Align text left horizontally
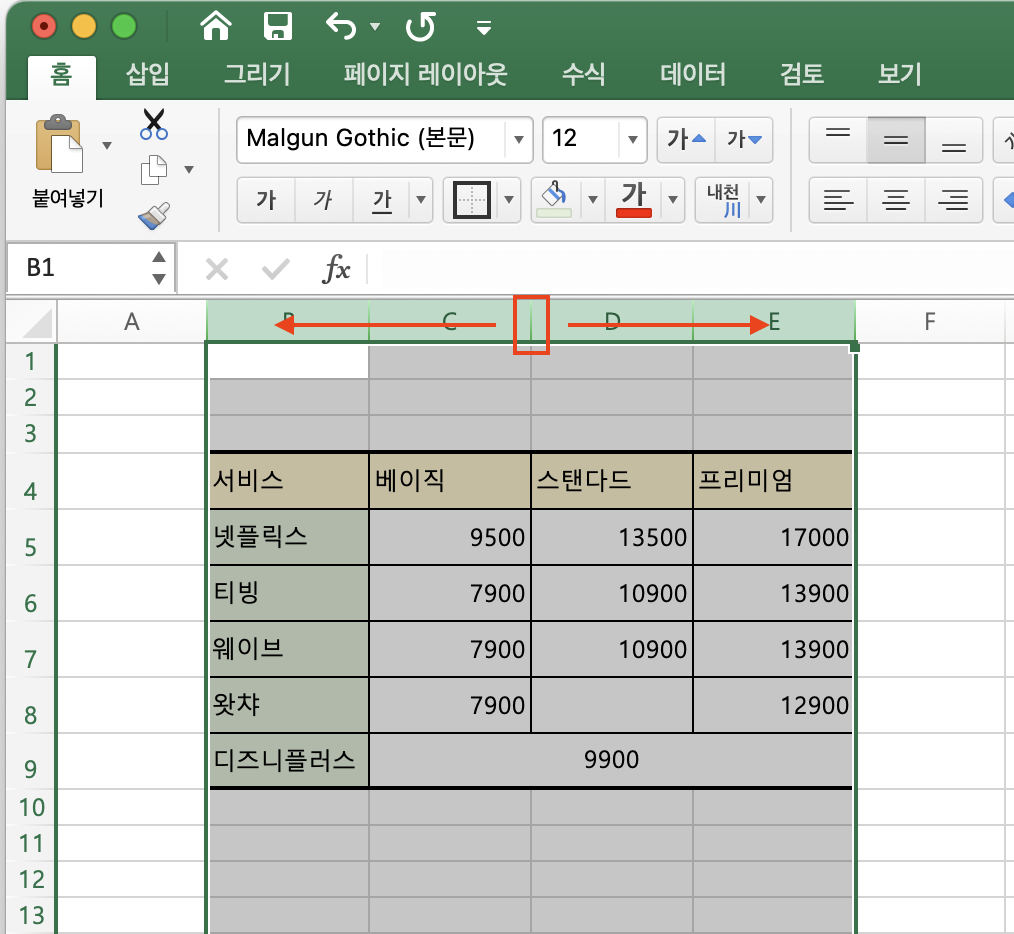This screenshot has width=1014, height=934. point(838,200)
